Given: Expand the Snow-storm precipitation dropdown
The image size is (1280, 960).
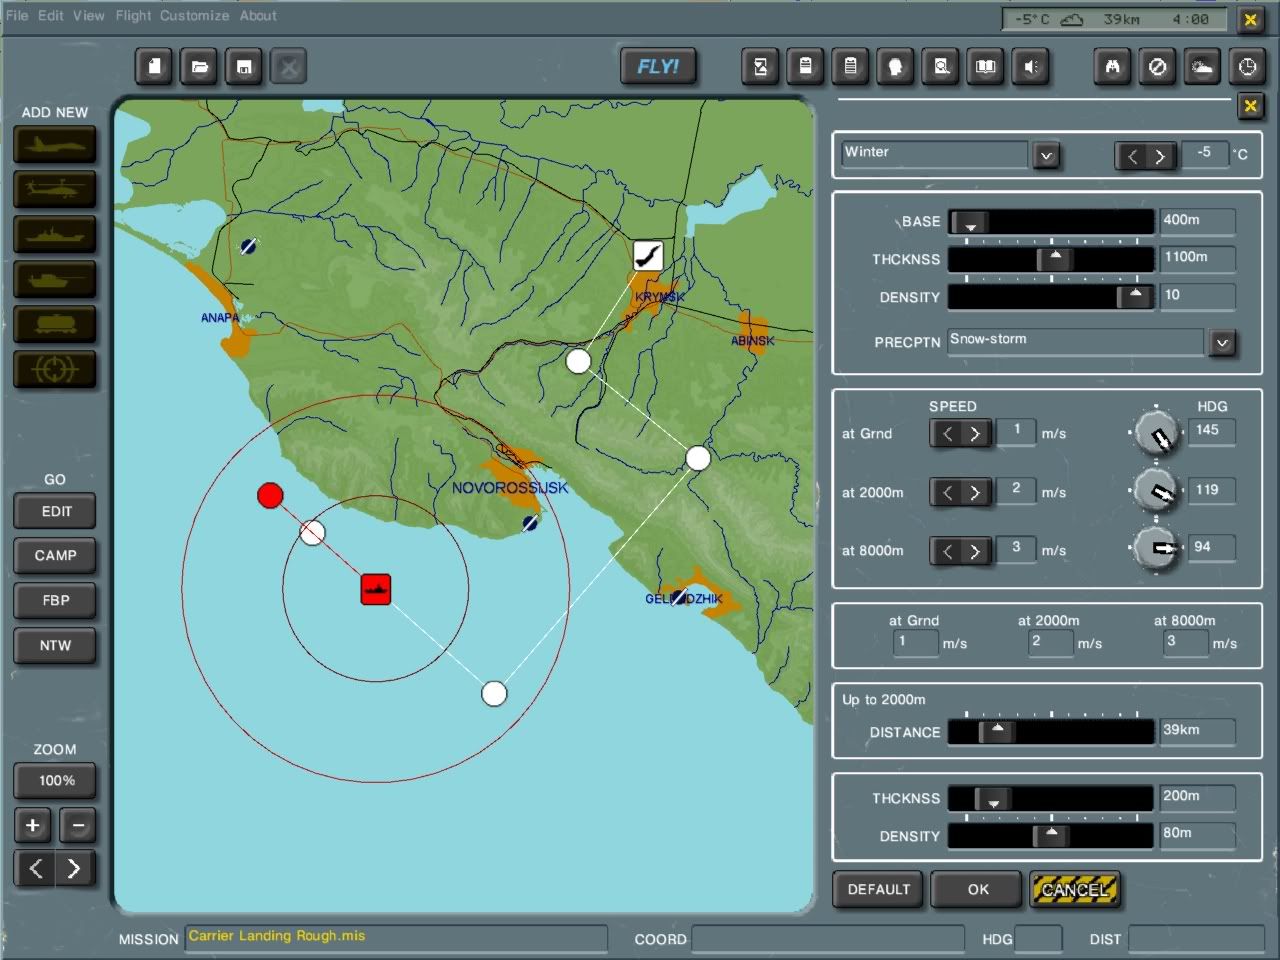Looking at the screenshot, I should (1222, 343).
